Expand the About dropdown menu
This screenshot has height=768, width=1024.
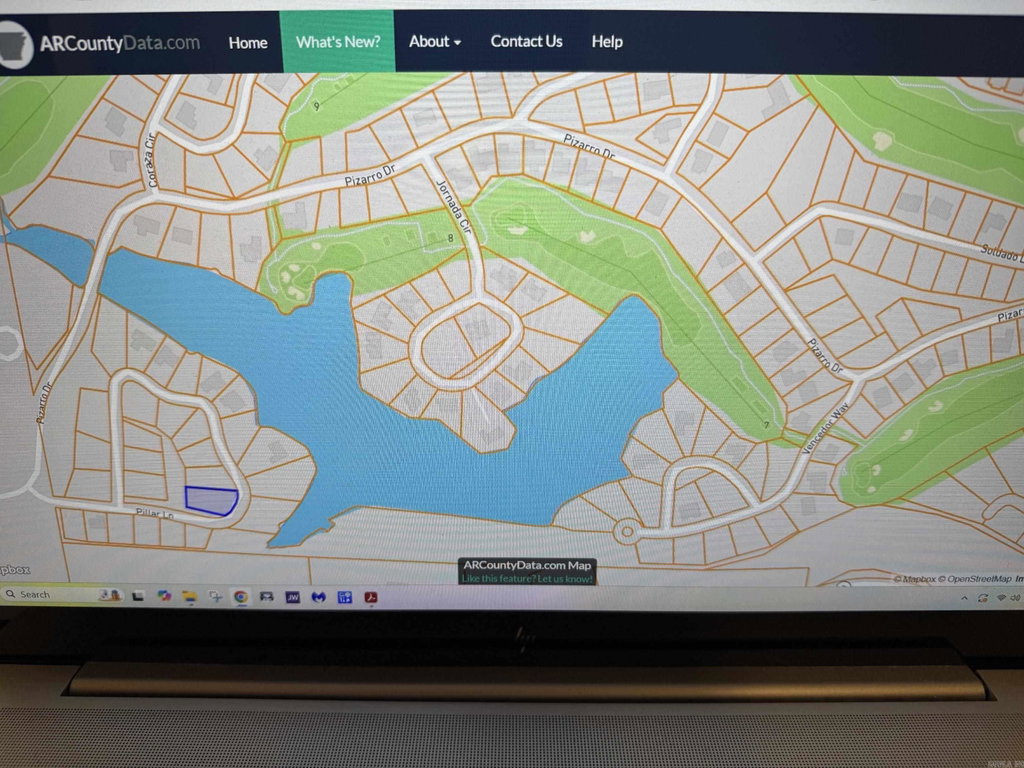pyautogui.click(x=435, y=42)
